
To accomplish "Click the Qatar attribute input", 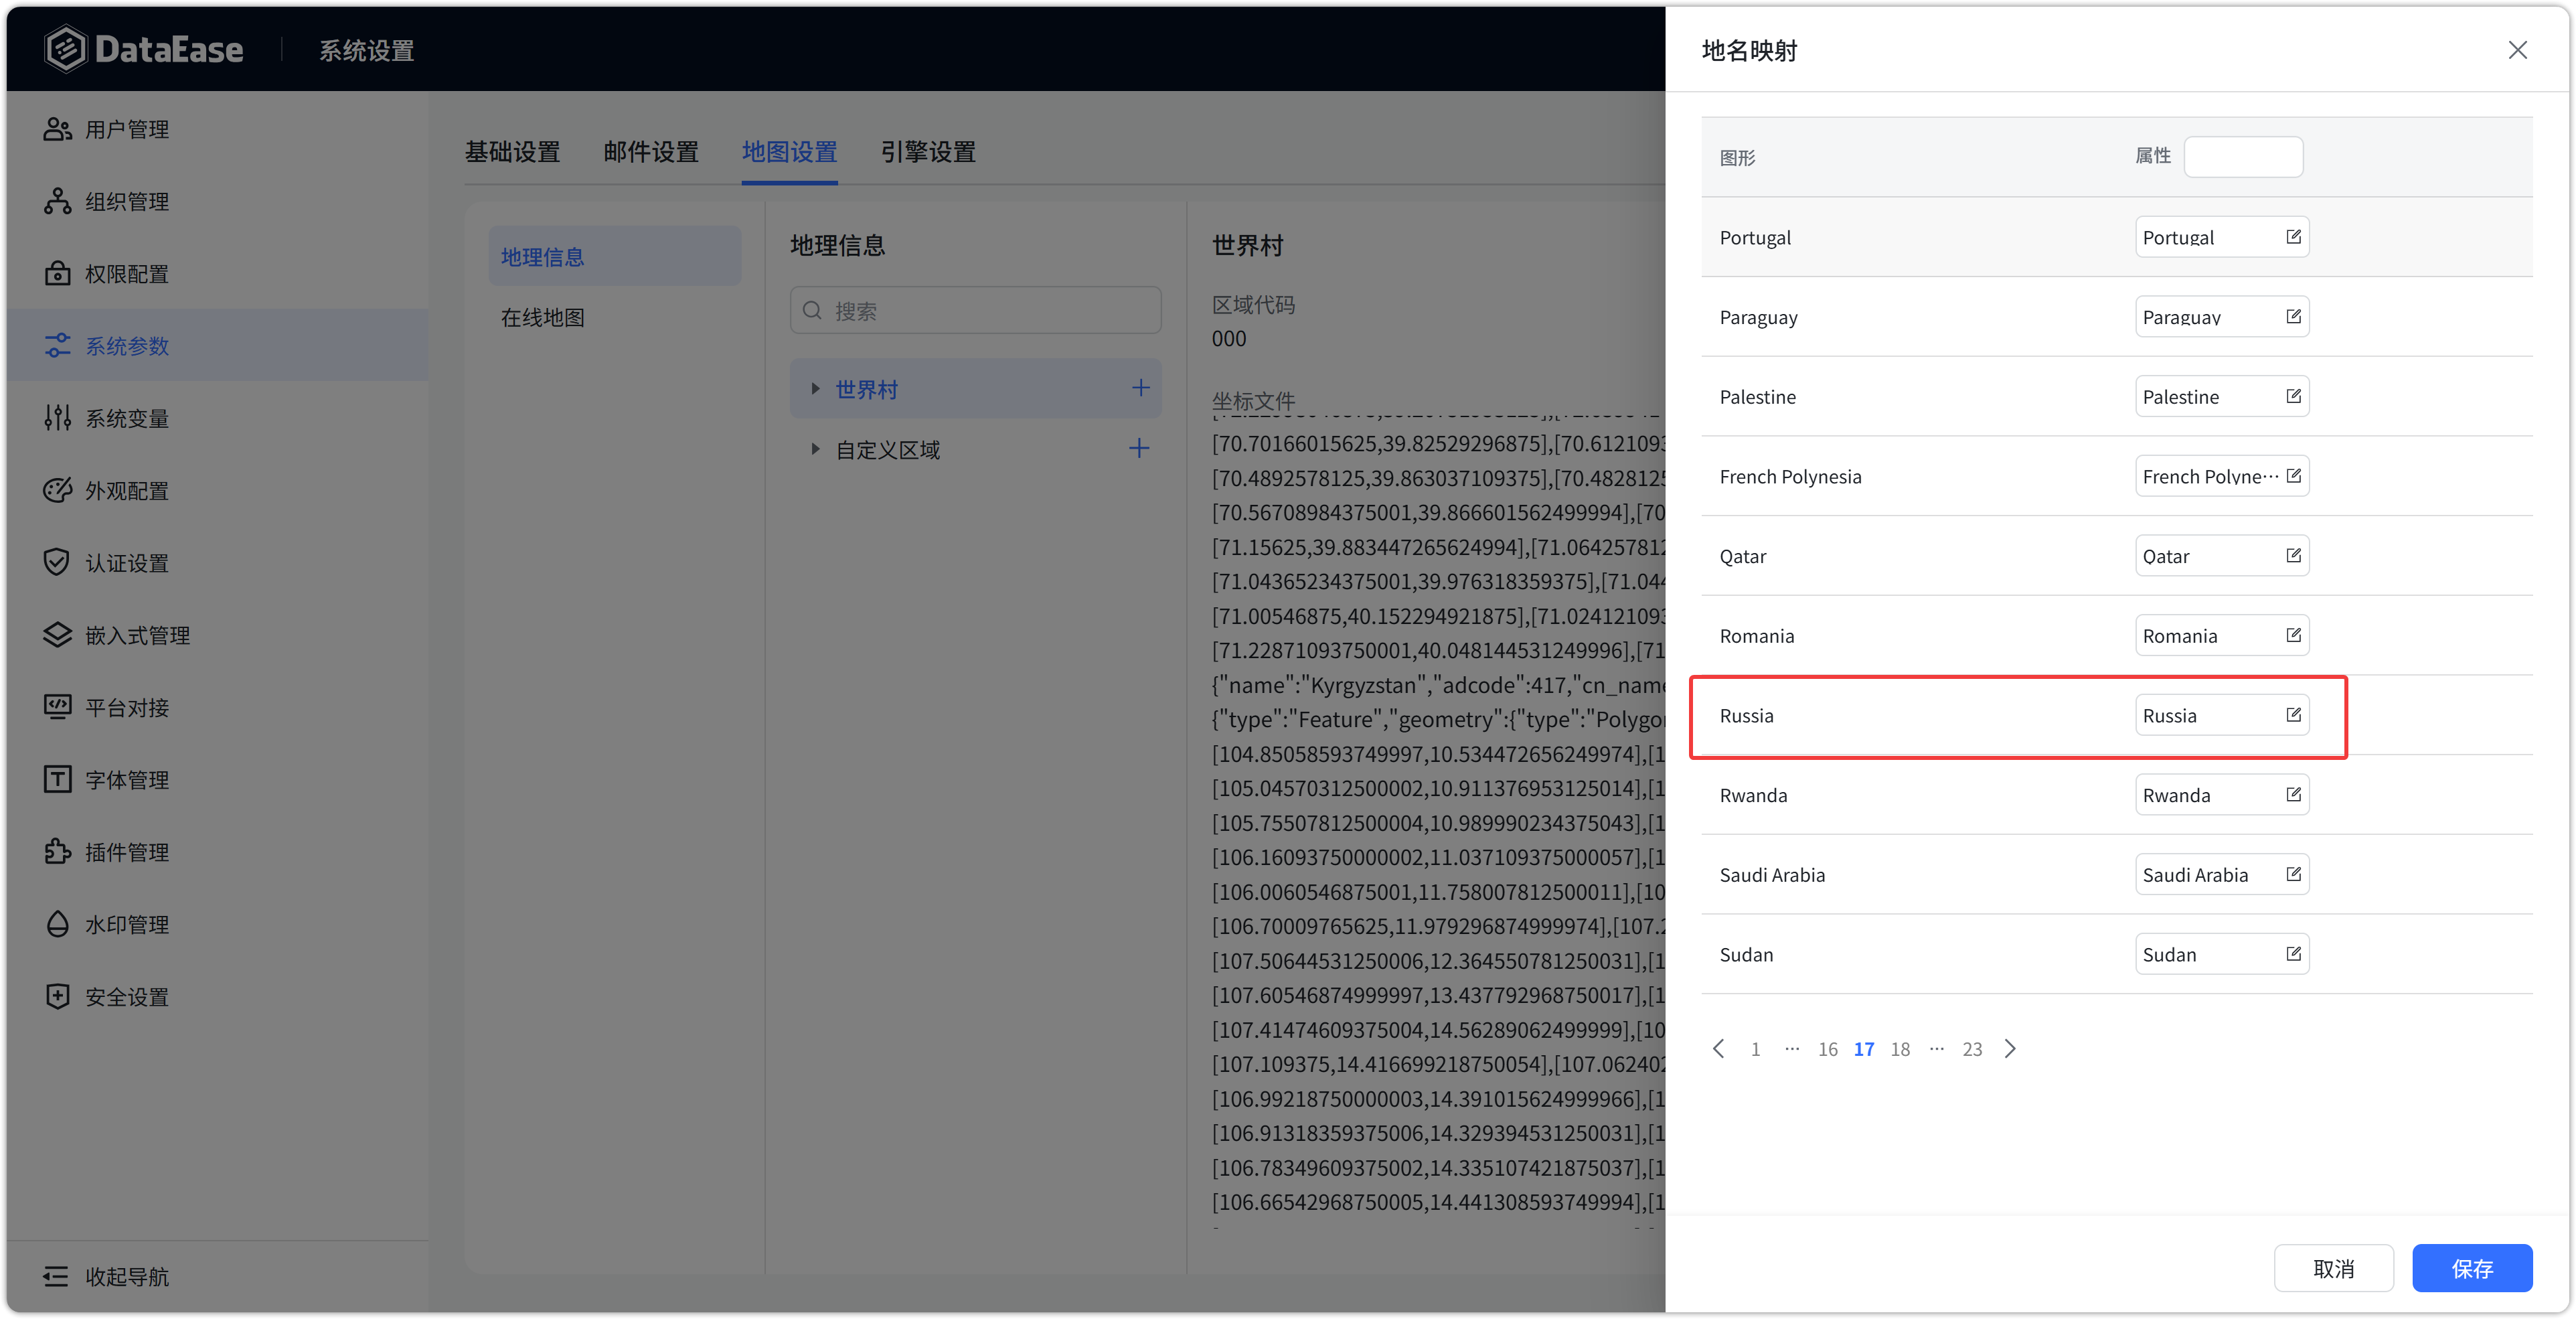I will [x=2222, y=555].
